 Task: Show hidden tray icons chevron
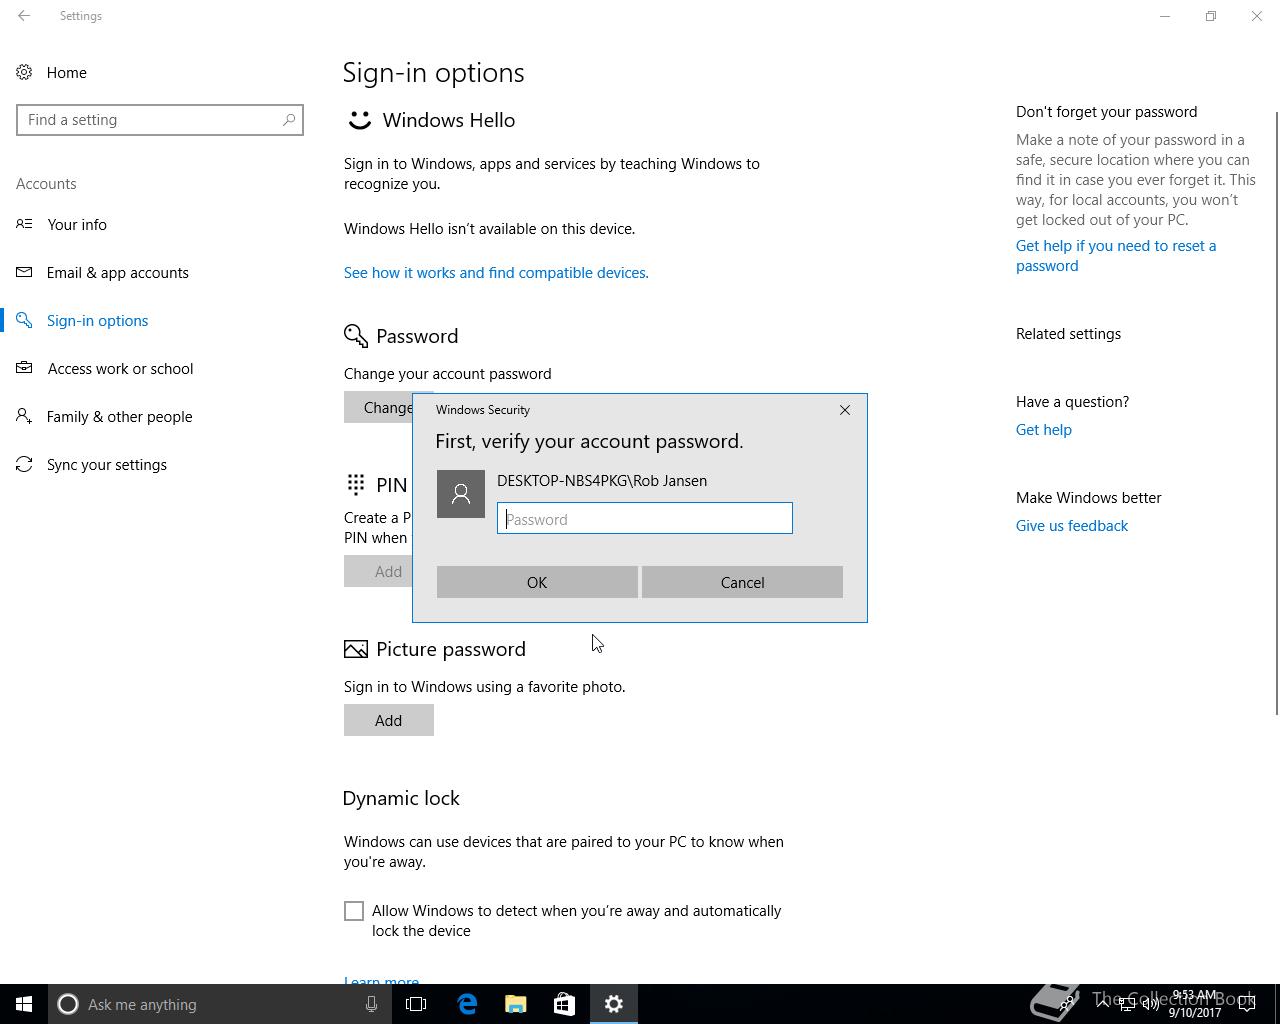pyautogui.click(x=1103, y=1004)
